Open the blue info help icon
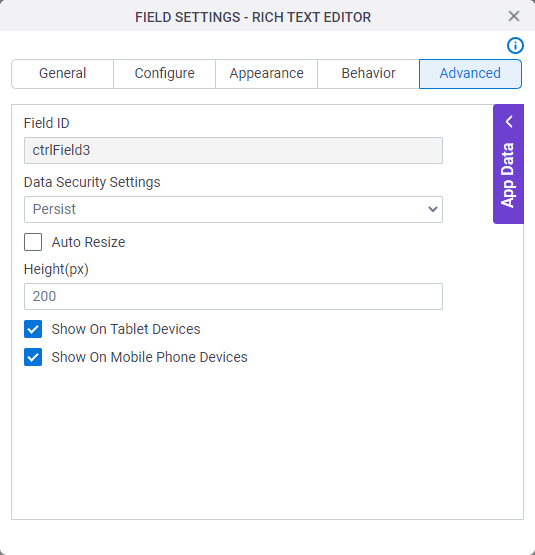Image resolution: width=535 pixels, height=555 pixels. pyautogui.click(x=515, y=46)
